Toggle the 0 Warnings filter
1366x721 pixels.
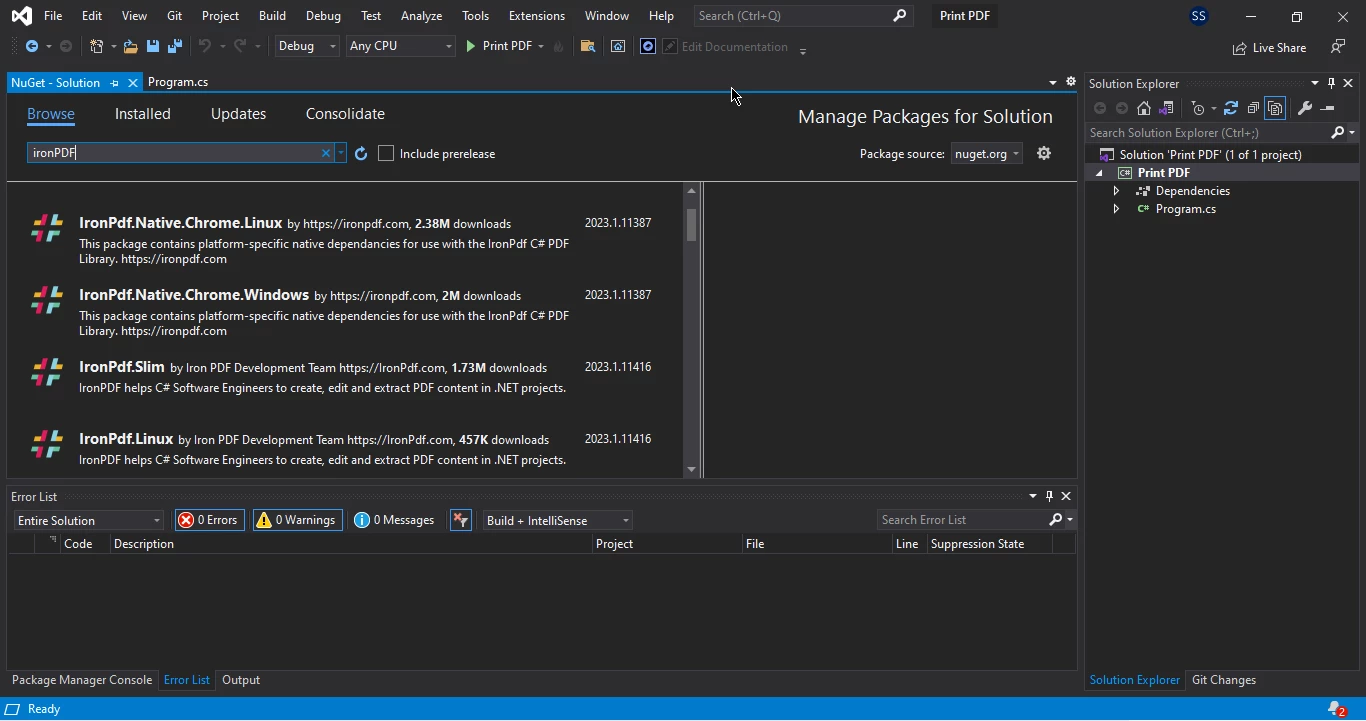click(x=297, y=521)
